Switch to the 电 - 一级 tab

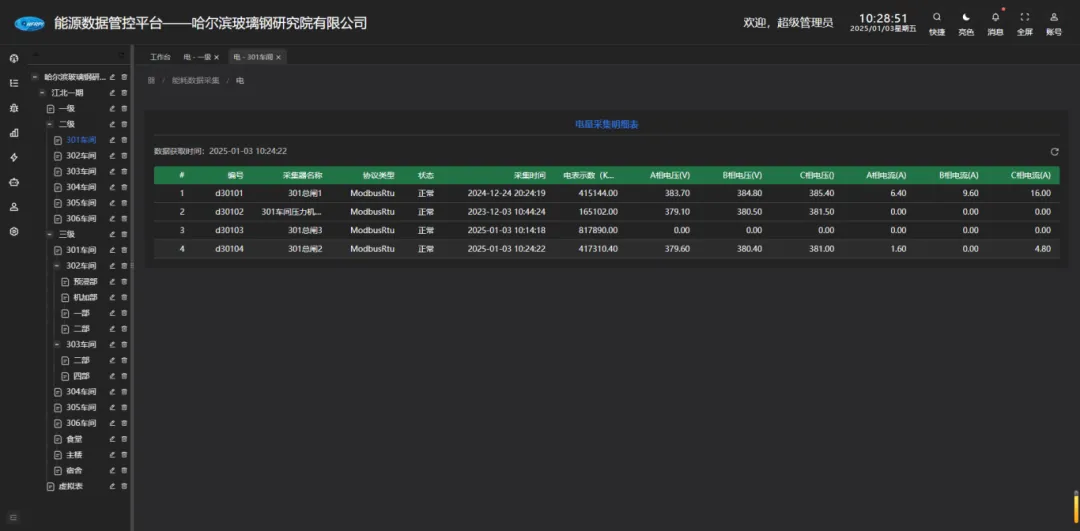tap(198, 57)
